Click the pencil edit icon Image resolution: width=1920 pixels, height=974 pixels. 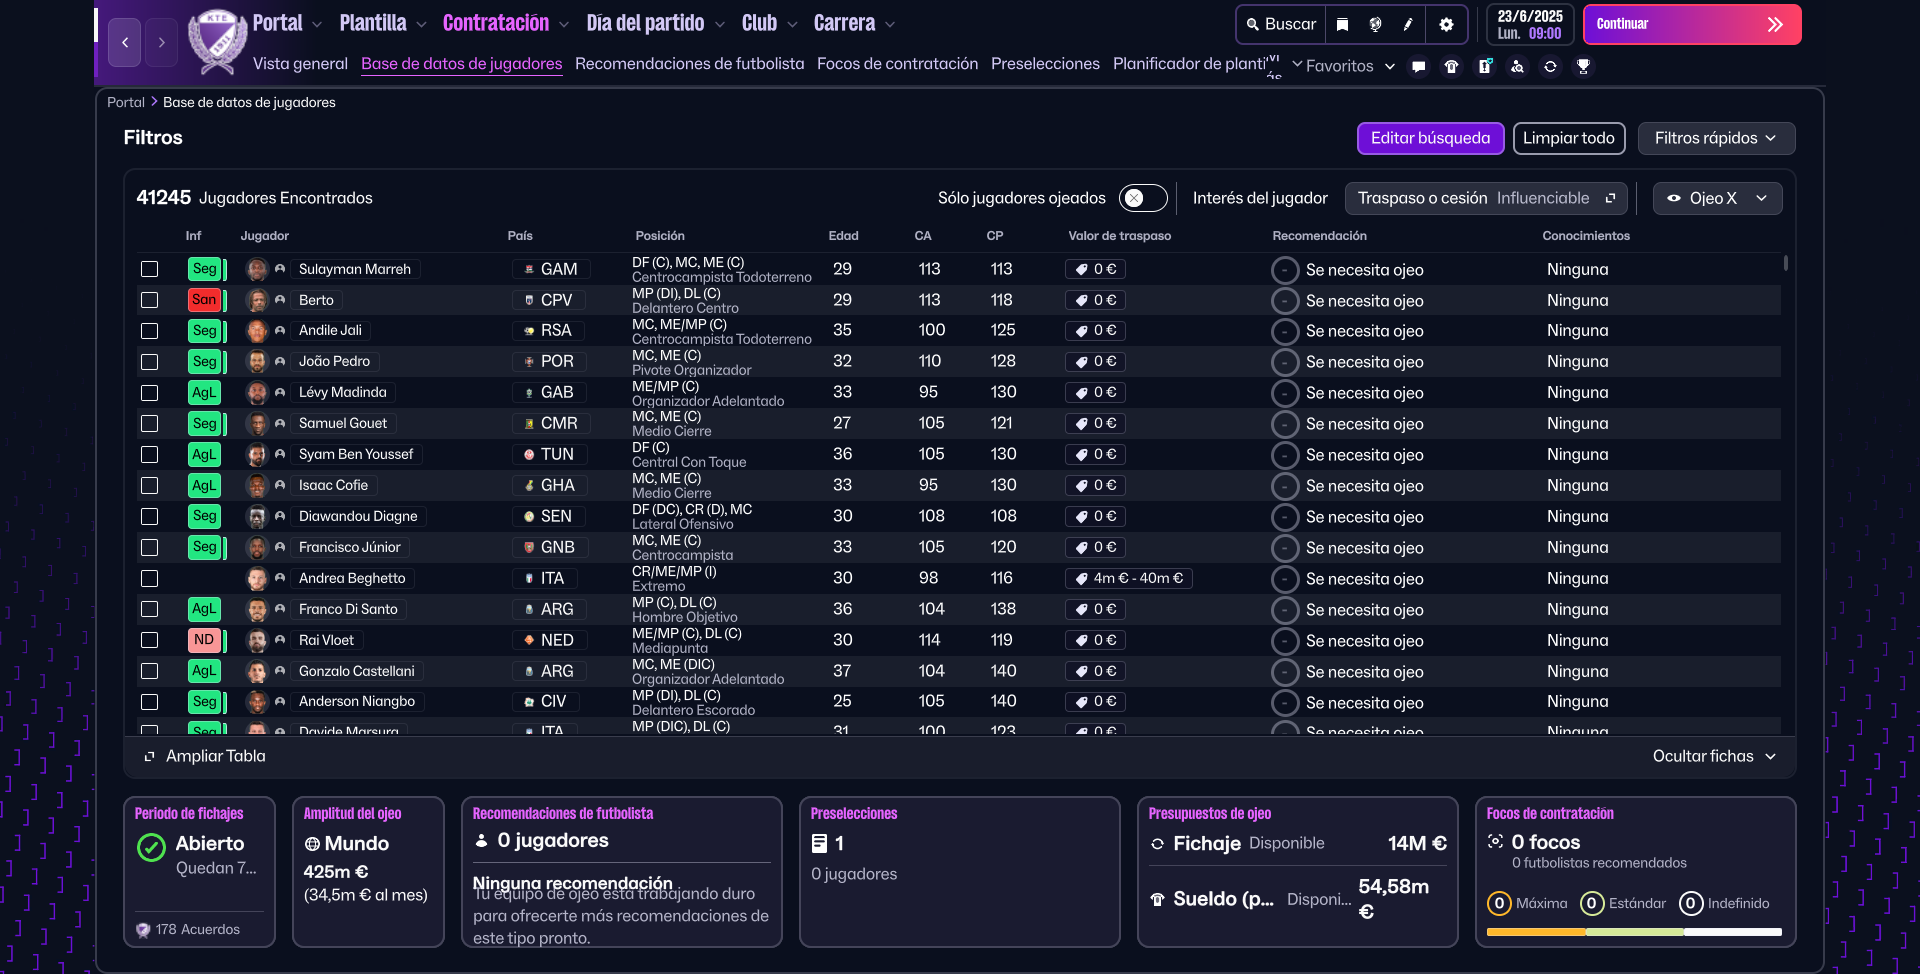[x=1409, y=25]
